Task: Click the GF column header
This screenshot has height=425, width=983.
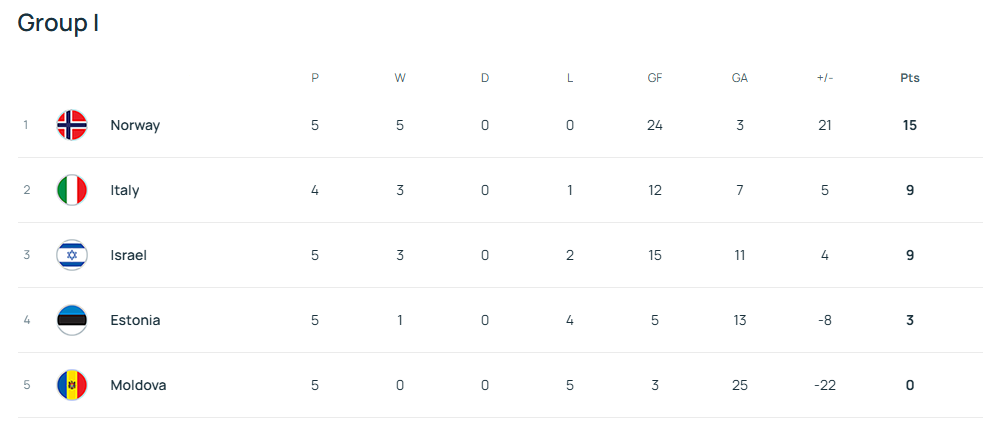Action: coord(655,78)
